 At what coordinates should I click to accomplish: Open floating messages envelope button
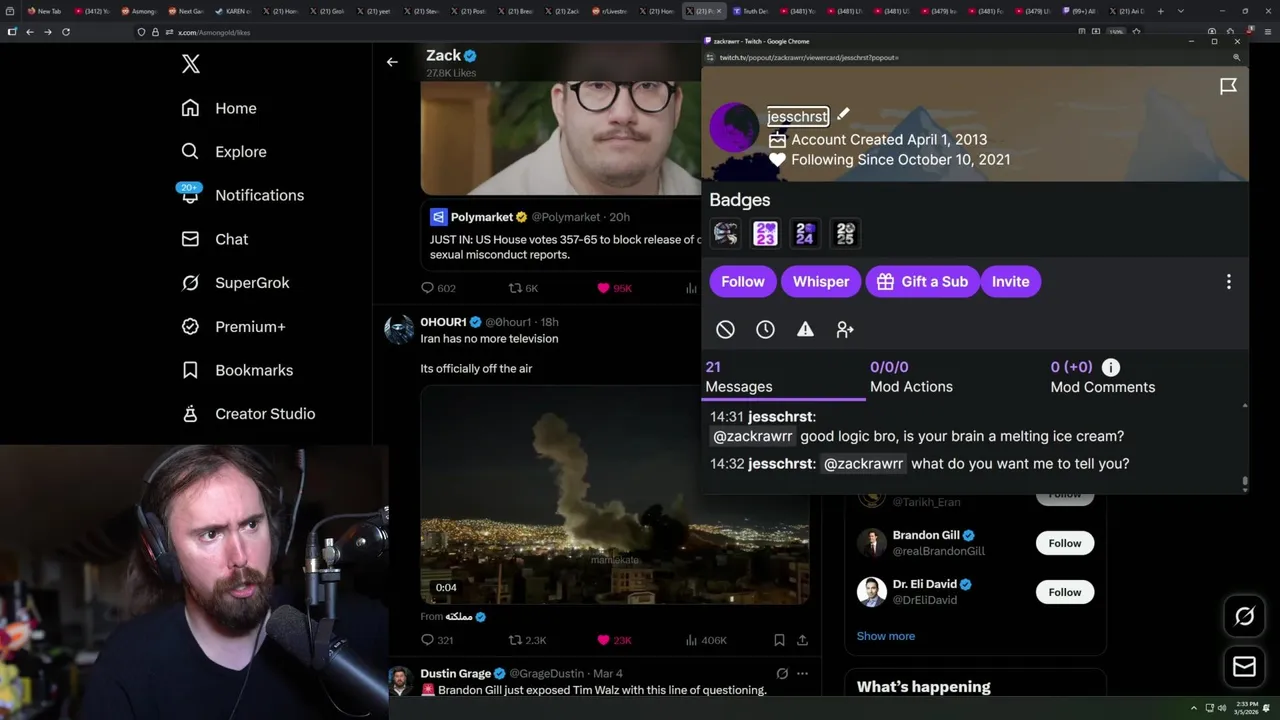(1244, 667)
